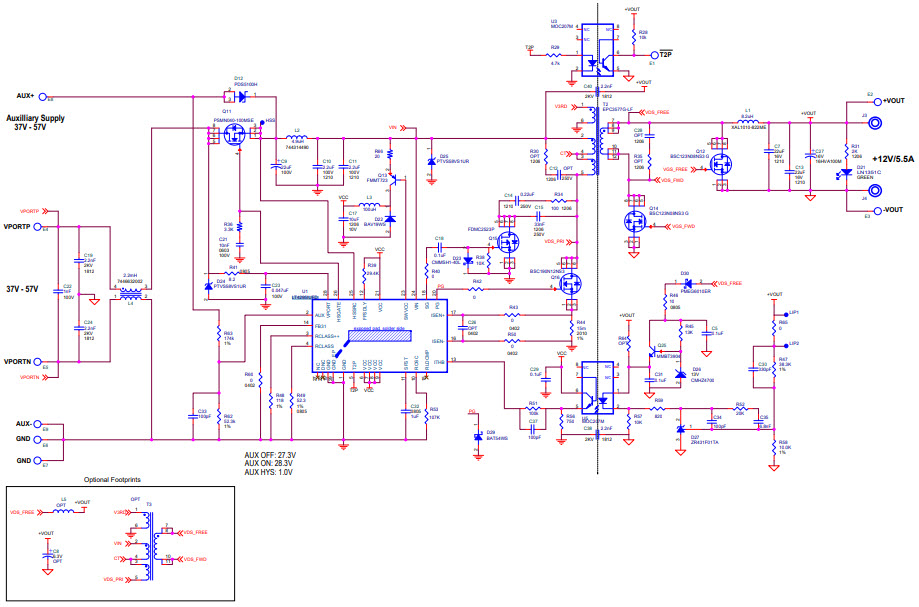Select resistor R28 10k

tap(634, 37)
